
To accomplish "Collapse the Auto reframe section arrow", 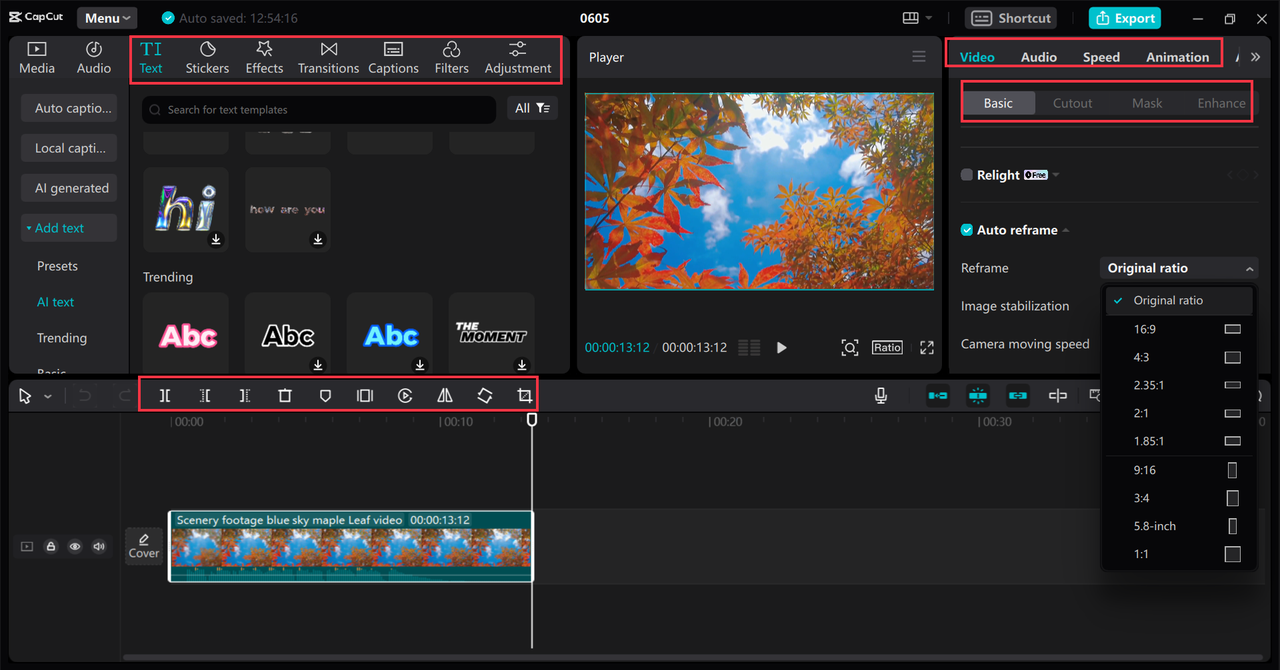I will tap(1066, 230).
